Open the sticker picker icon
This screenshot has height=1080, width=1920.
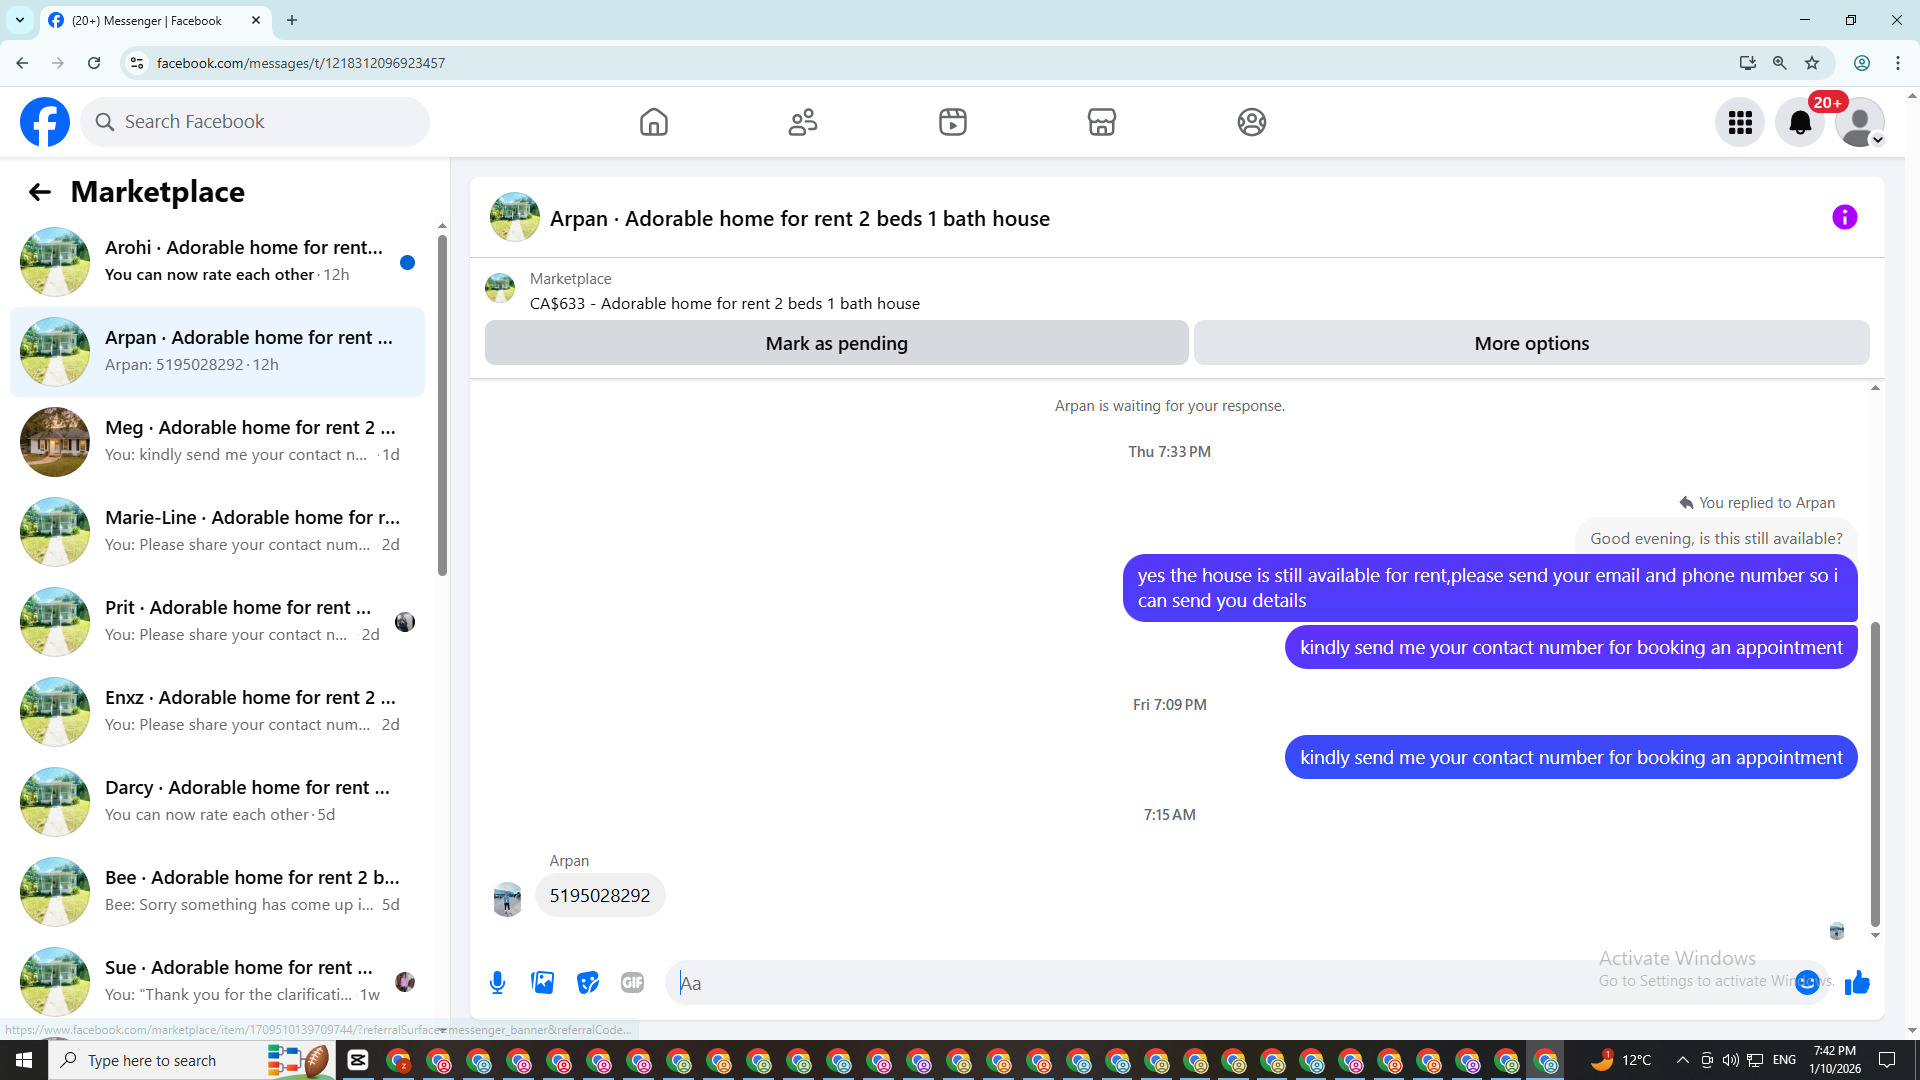tap(588, 983)
